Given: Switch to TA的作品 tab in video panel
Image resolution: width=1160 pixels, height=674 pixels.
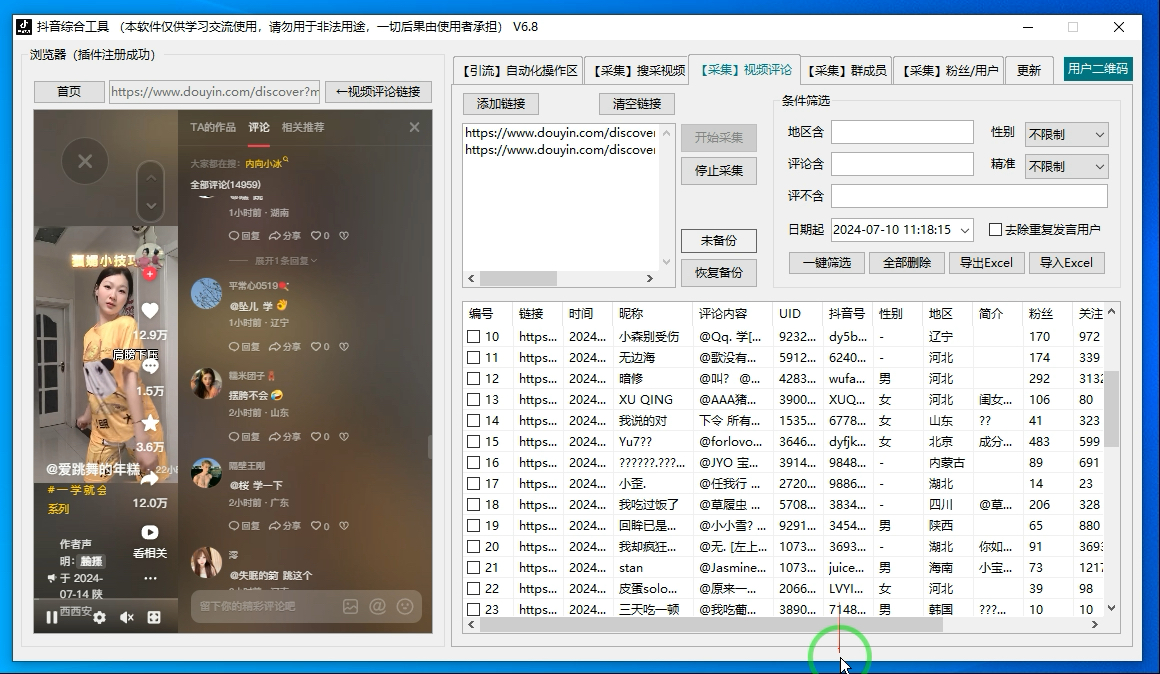Looking at the screenshot, I should click(213, 127).
